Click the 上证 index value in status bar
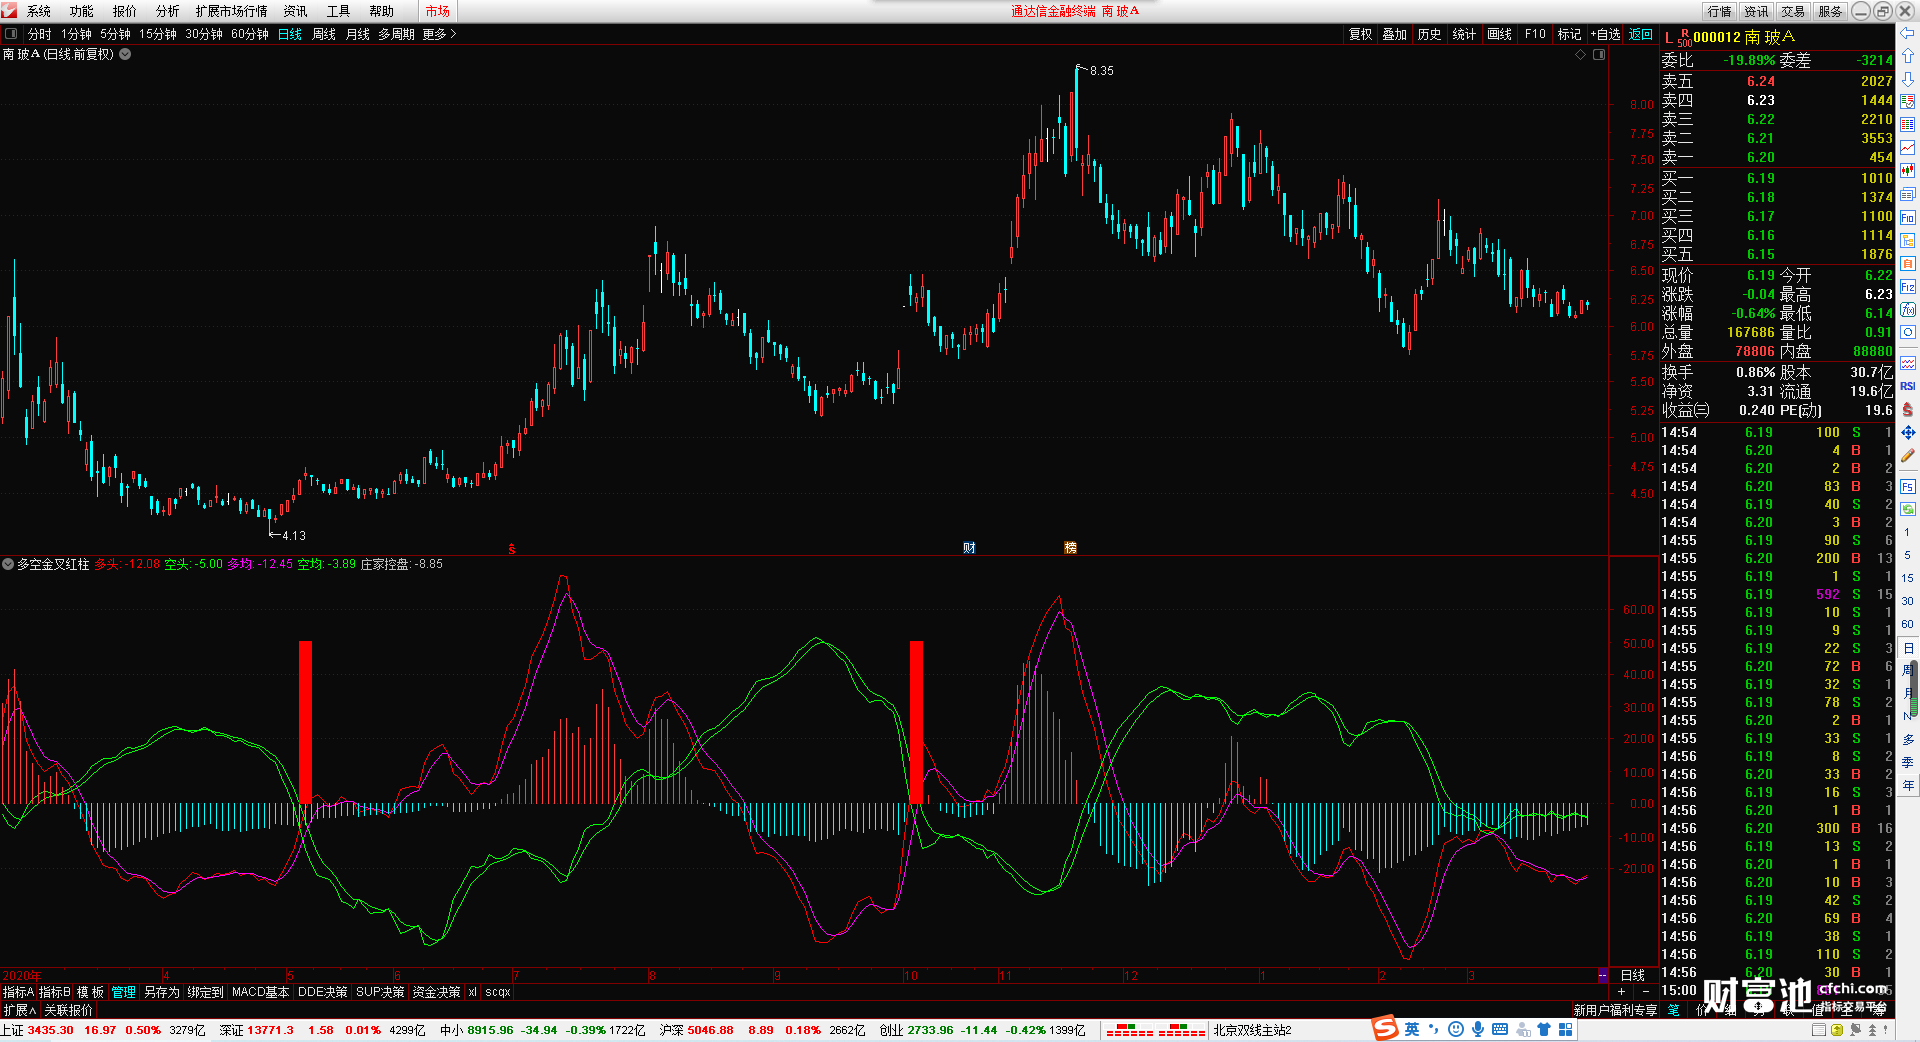The image size is (1920, 1042). [x=50, y=1030]
